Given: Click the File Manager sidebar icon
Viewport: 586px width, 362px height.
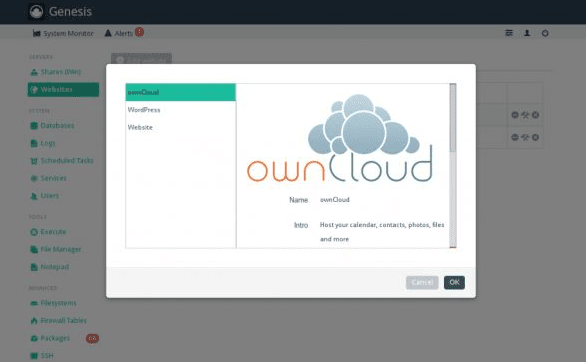Looking at the screenshot, I should [34, 250].
